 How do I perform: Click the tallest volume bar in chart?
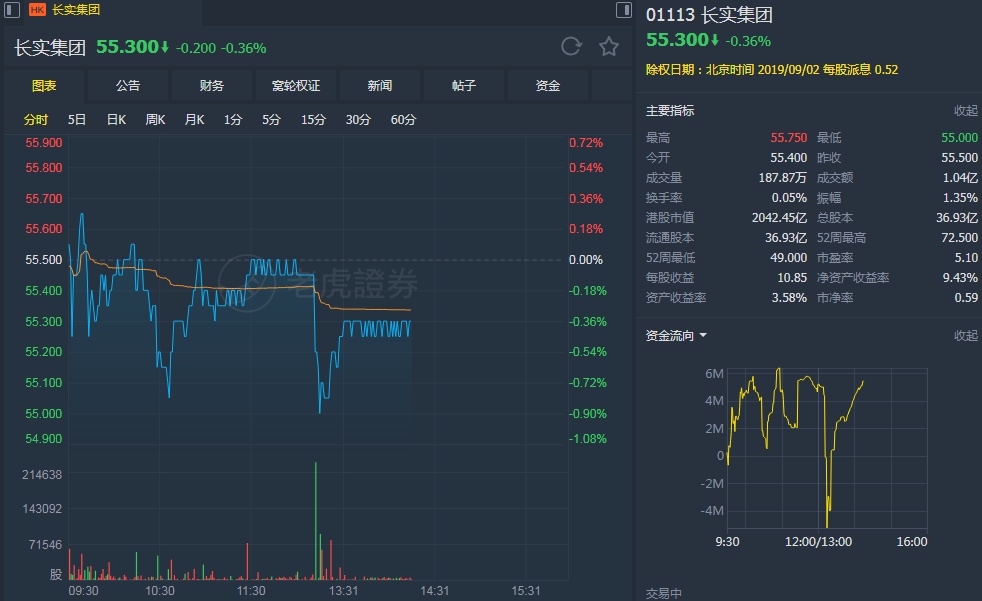click(x=316, y=520)
